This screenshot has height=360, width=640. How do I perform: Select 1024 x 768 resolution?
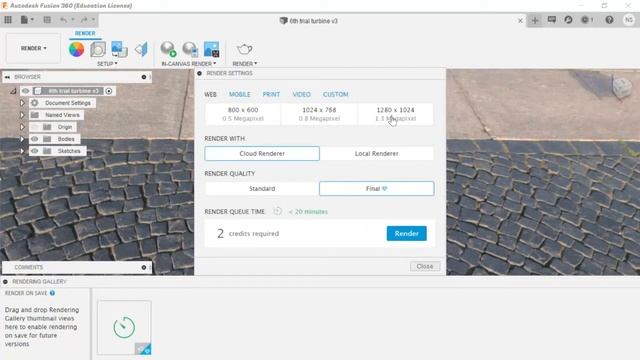(x=319, y=114)
